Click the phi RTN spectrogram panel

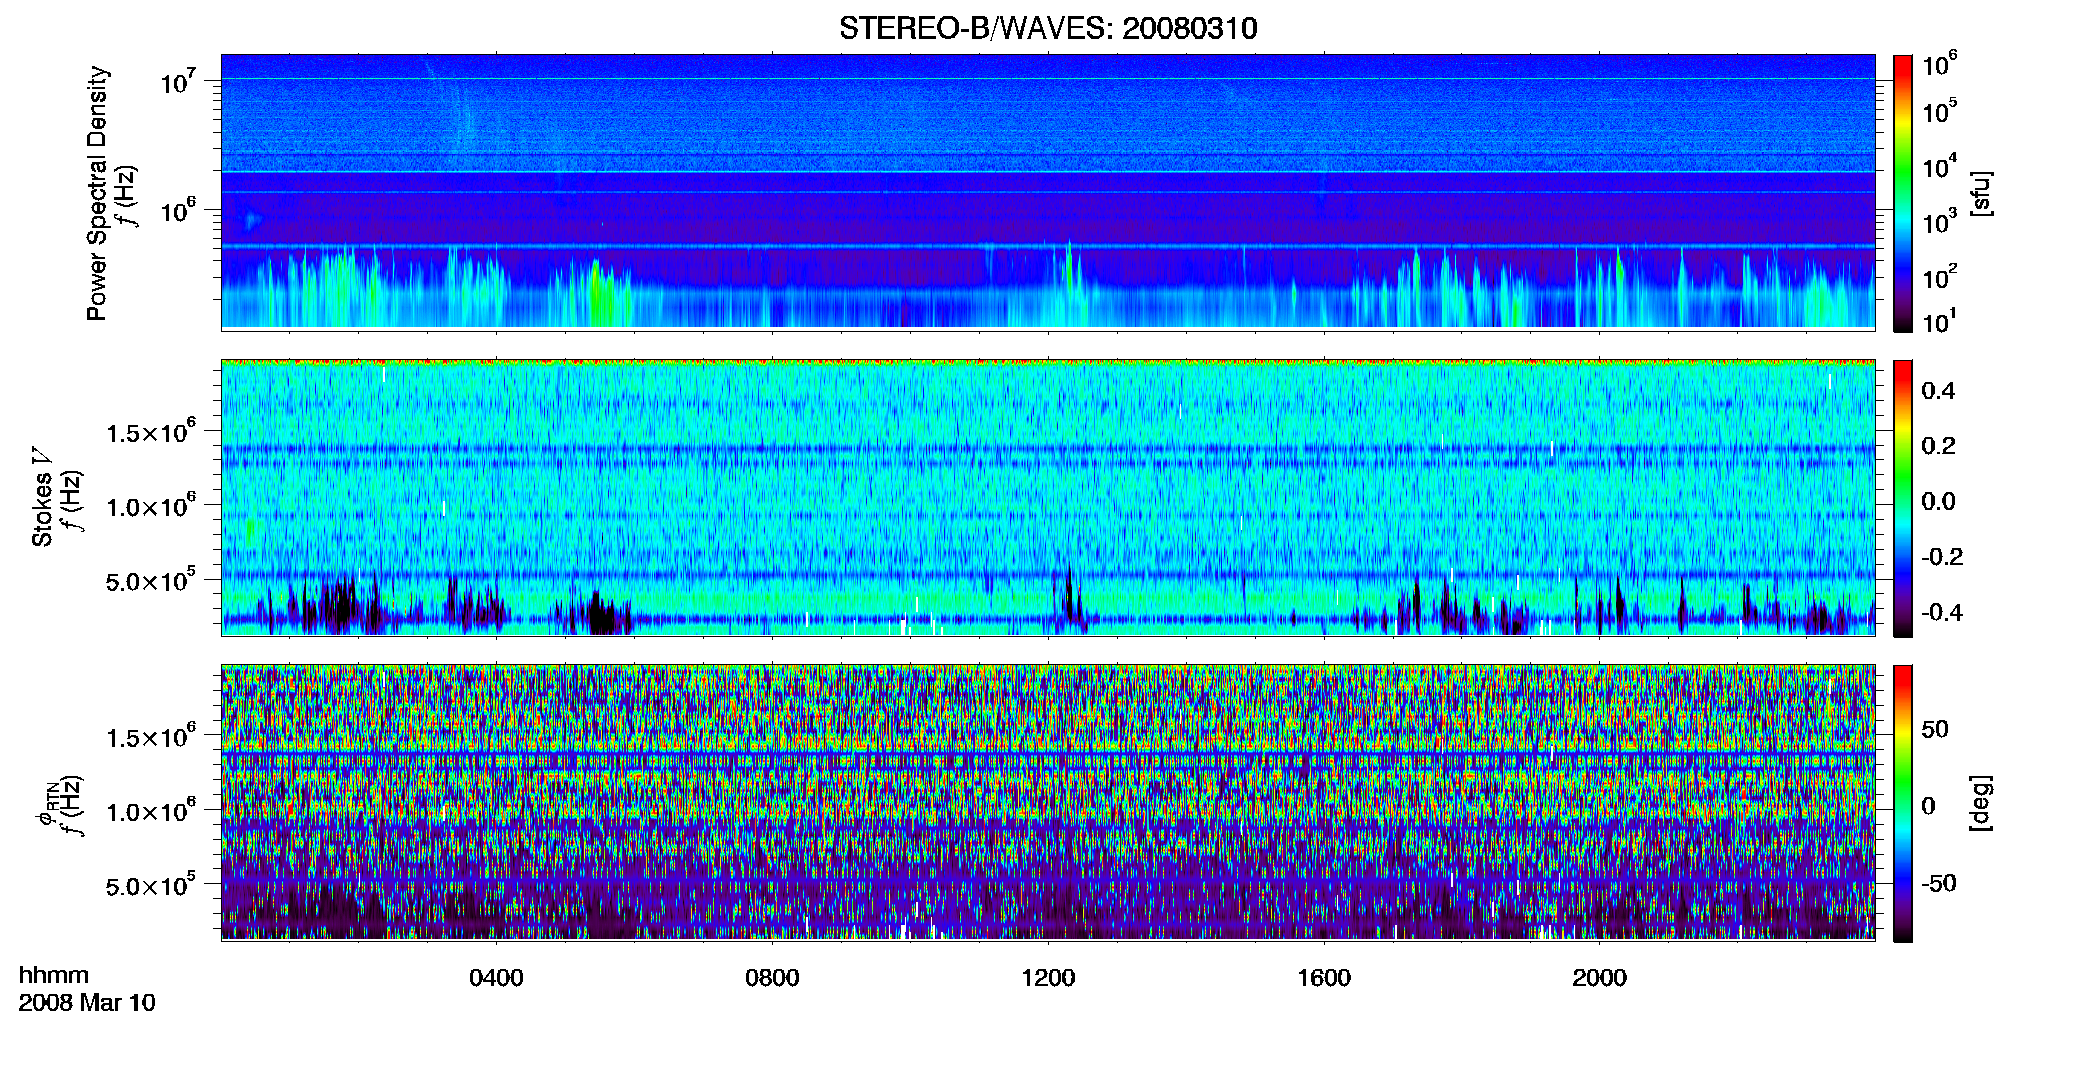(x=1048, y=803)
